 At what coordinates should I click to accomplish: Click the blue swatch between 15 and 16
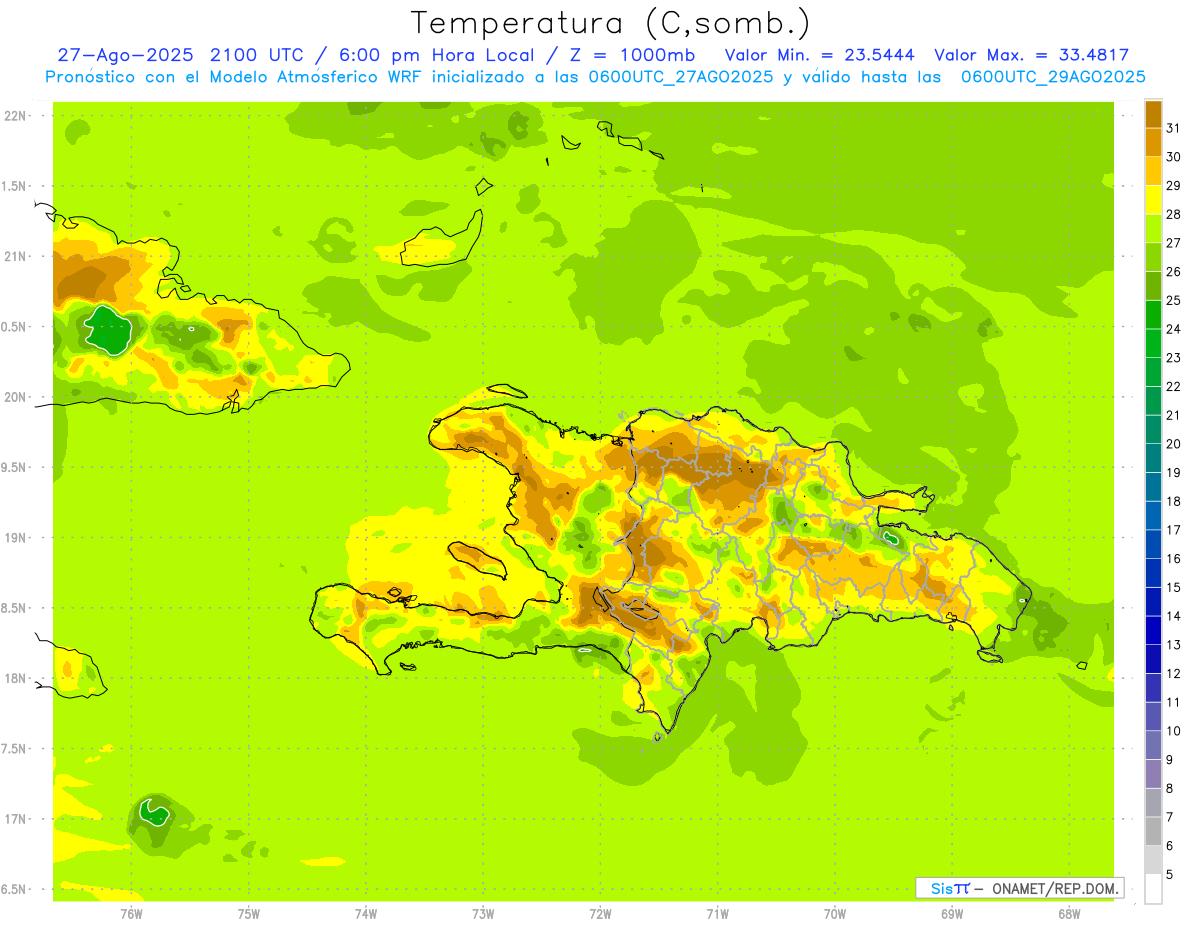pos(1153,572)
